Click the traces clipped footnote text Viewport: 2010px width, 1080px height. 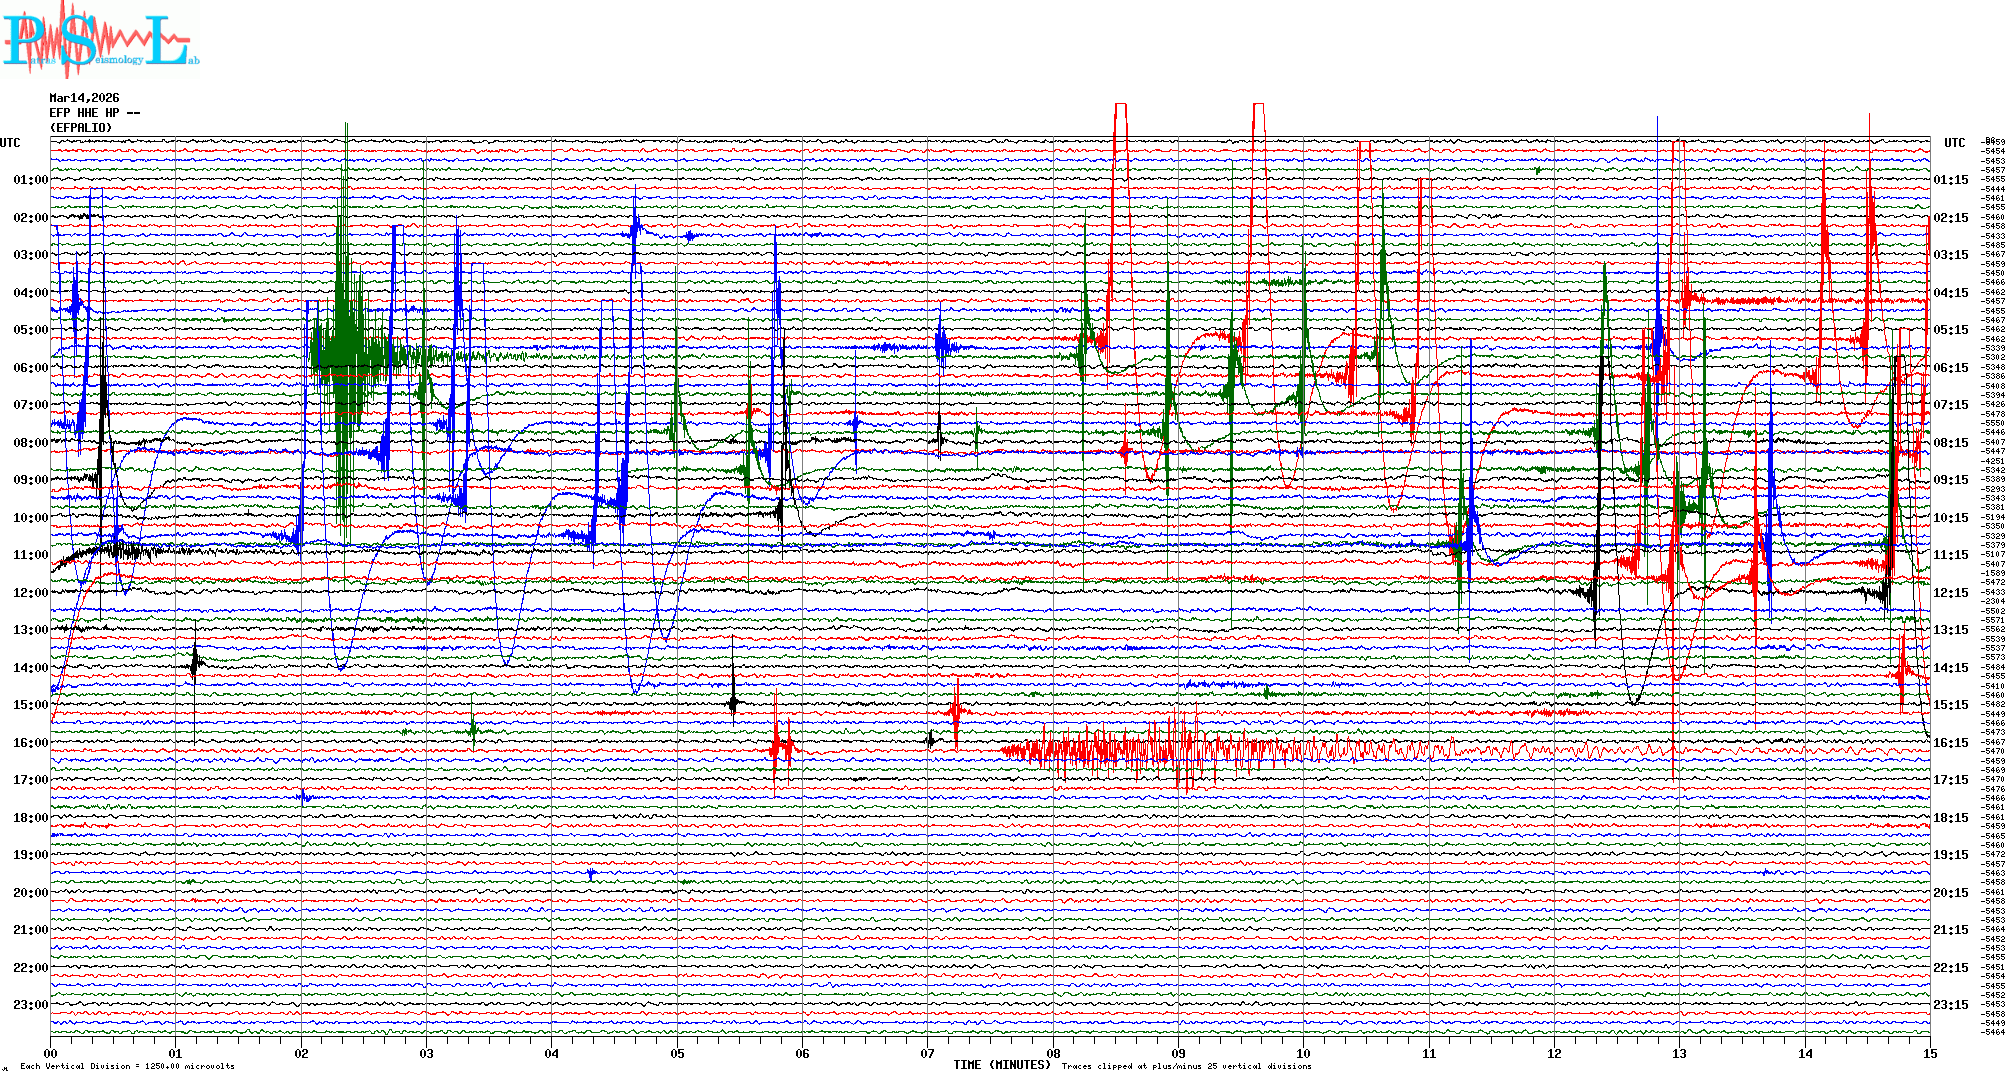pos(1186,1066)
